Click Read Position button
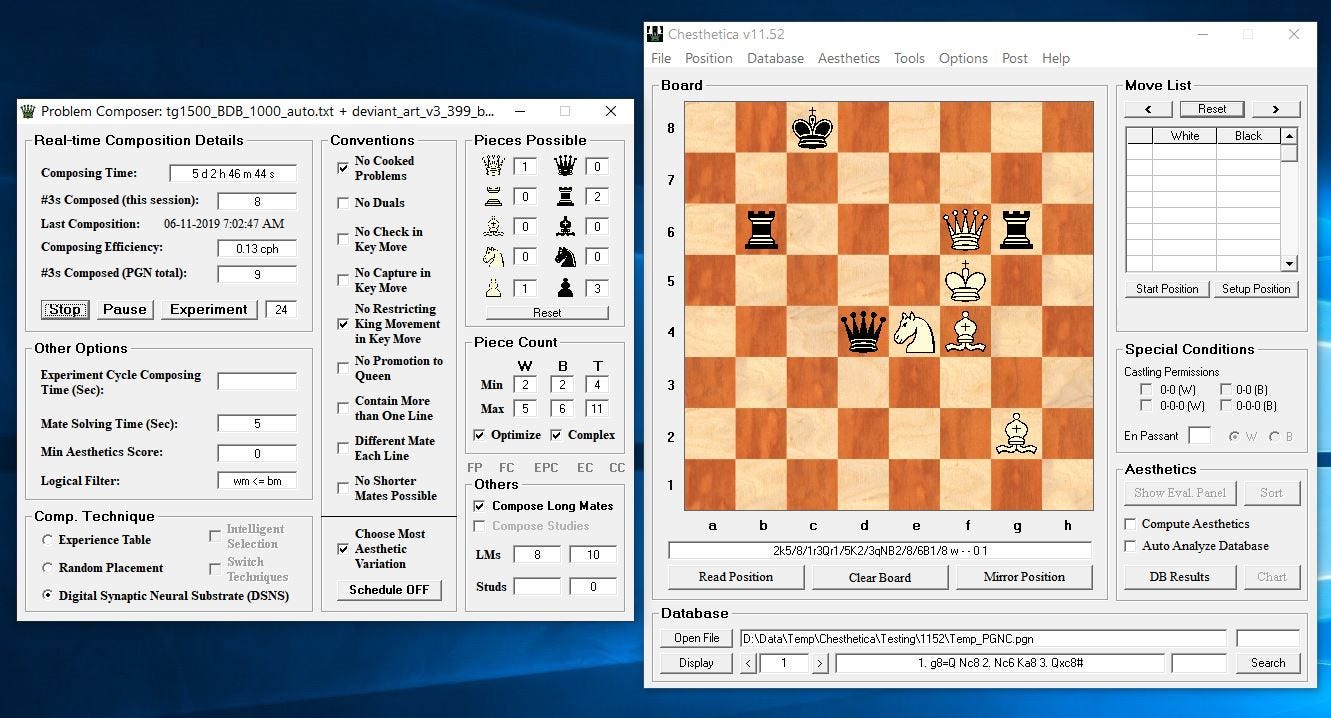The width and height of the screenshot is (1331, 718). pos(736,577)
